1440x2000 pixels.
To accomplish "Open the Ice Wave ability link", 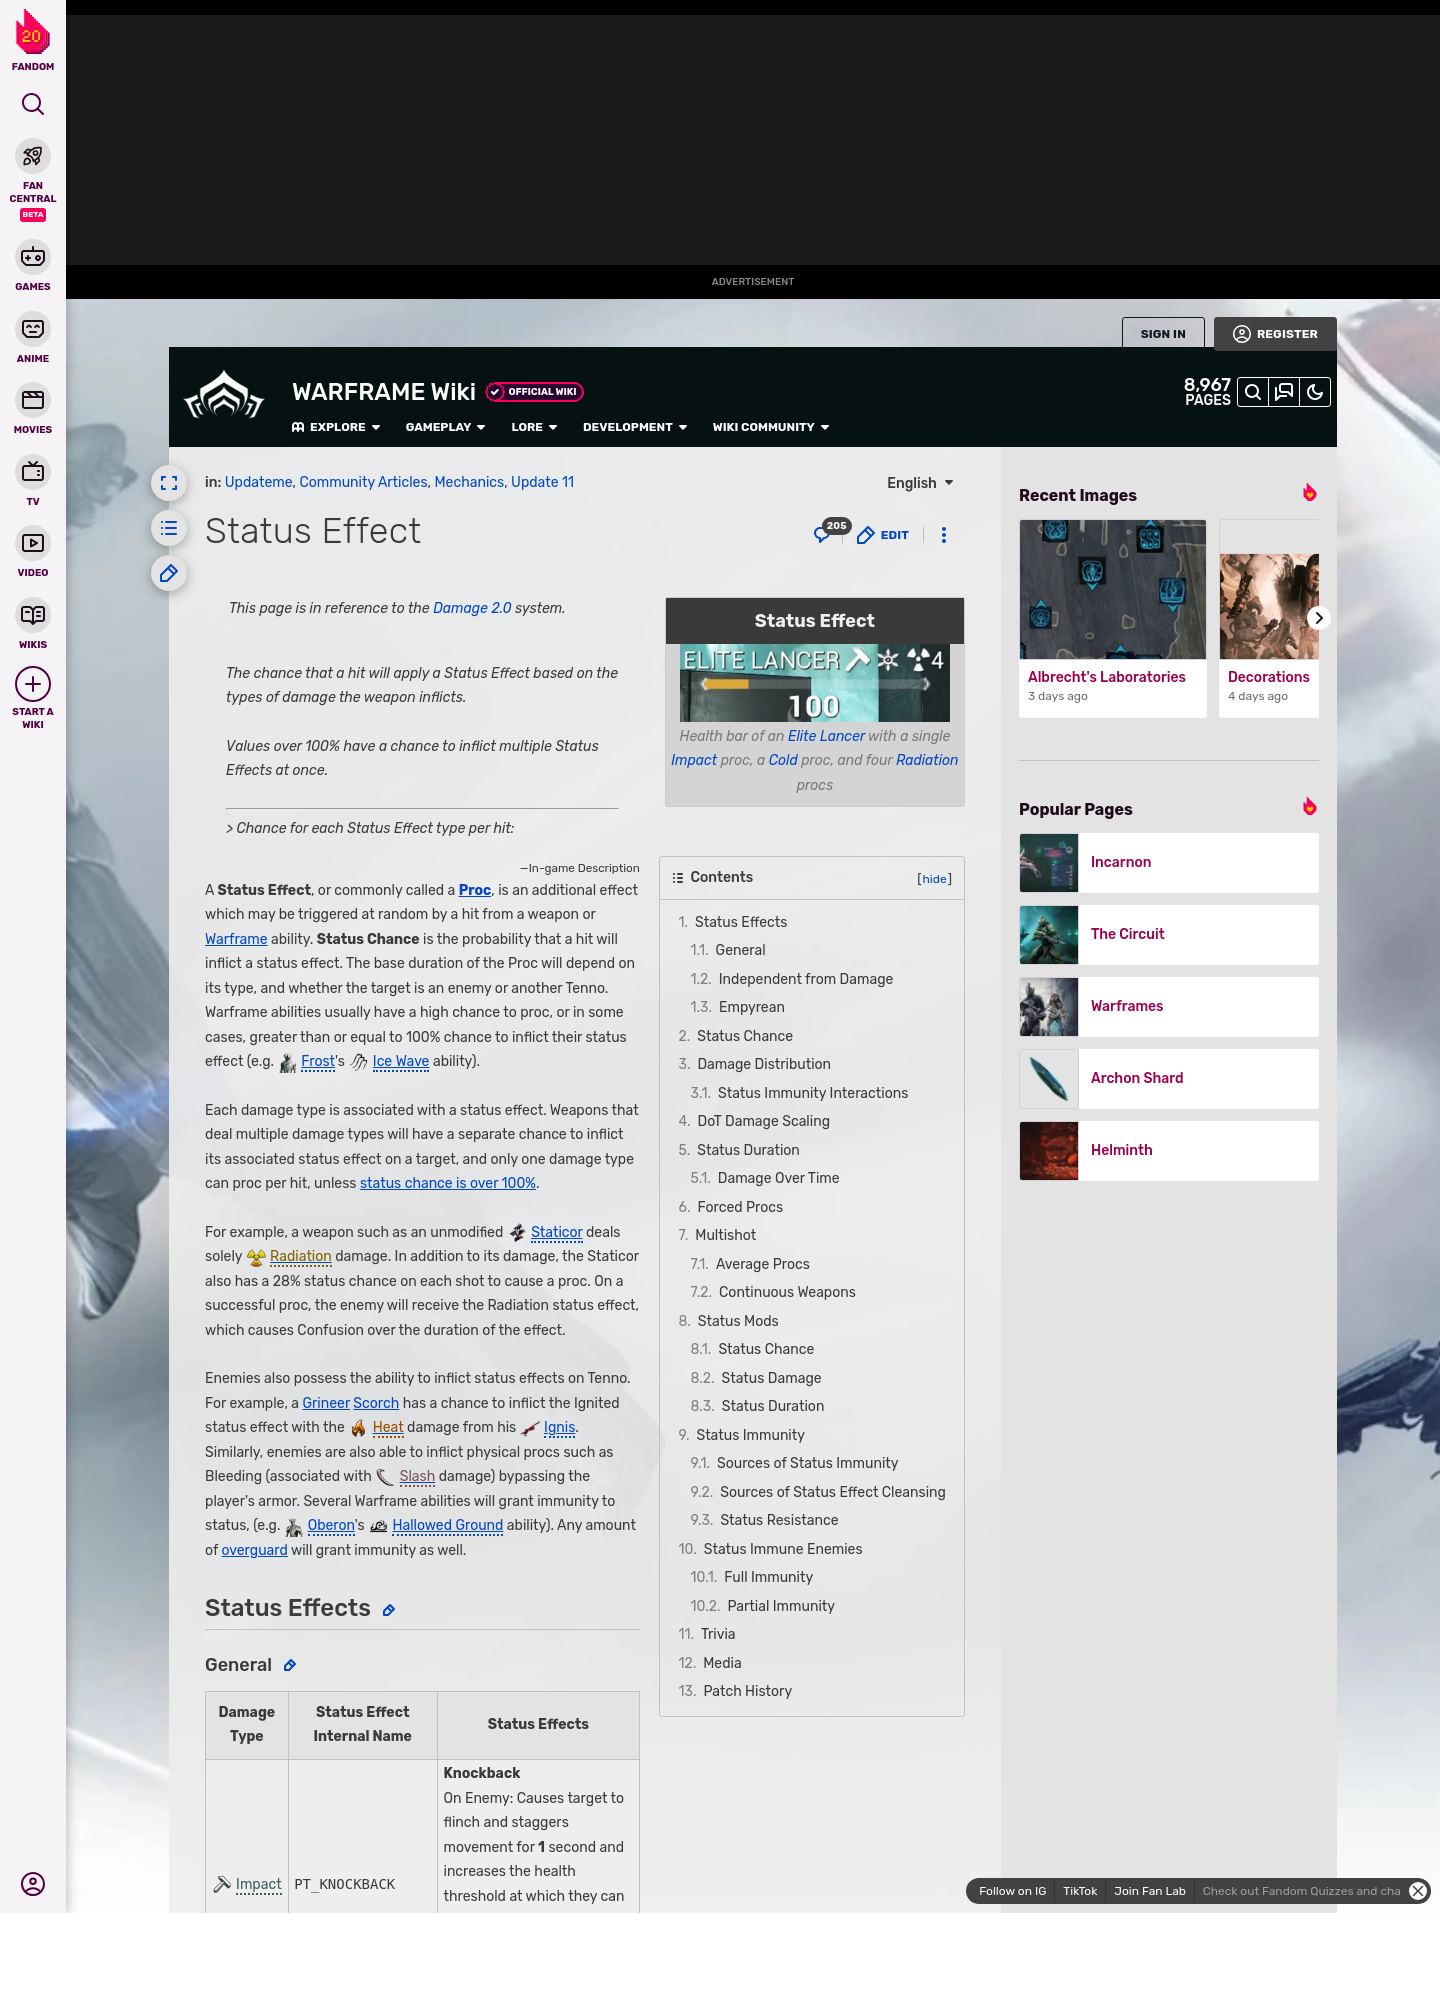I will tap(401, 1061).
